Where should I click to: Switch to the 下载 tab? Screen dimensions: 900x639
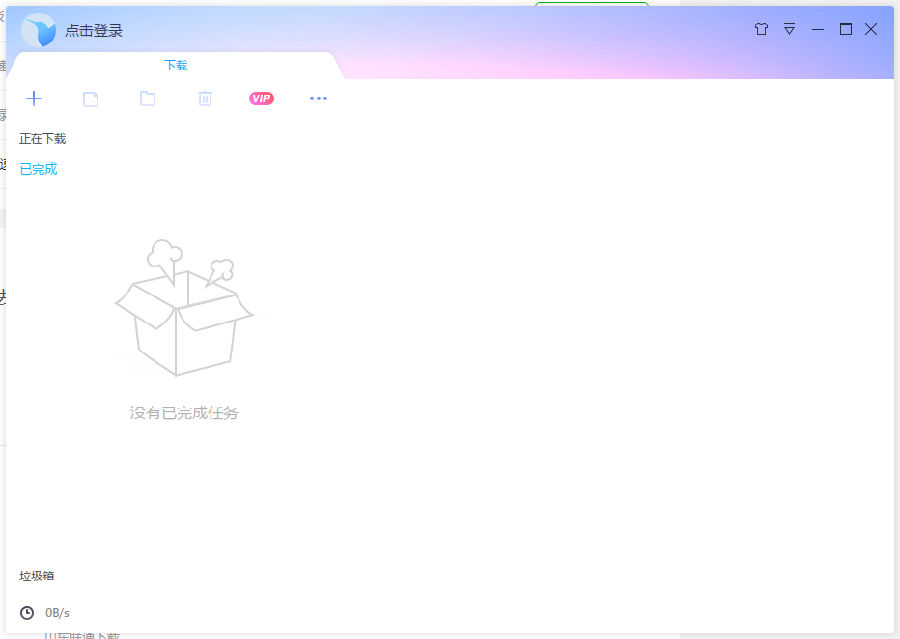pos(176,65)
